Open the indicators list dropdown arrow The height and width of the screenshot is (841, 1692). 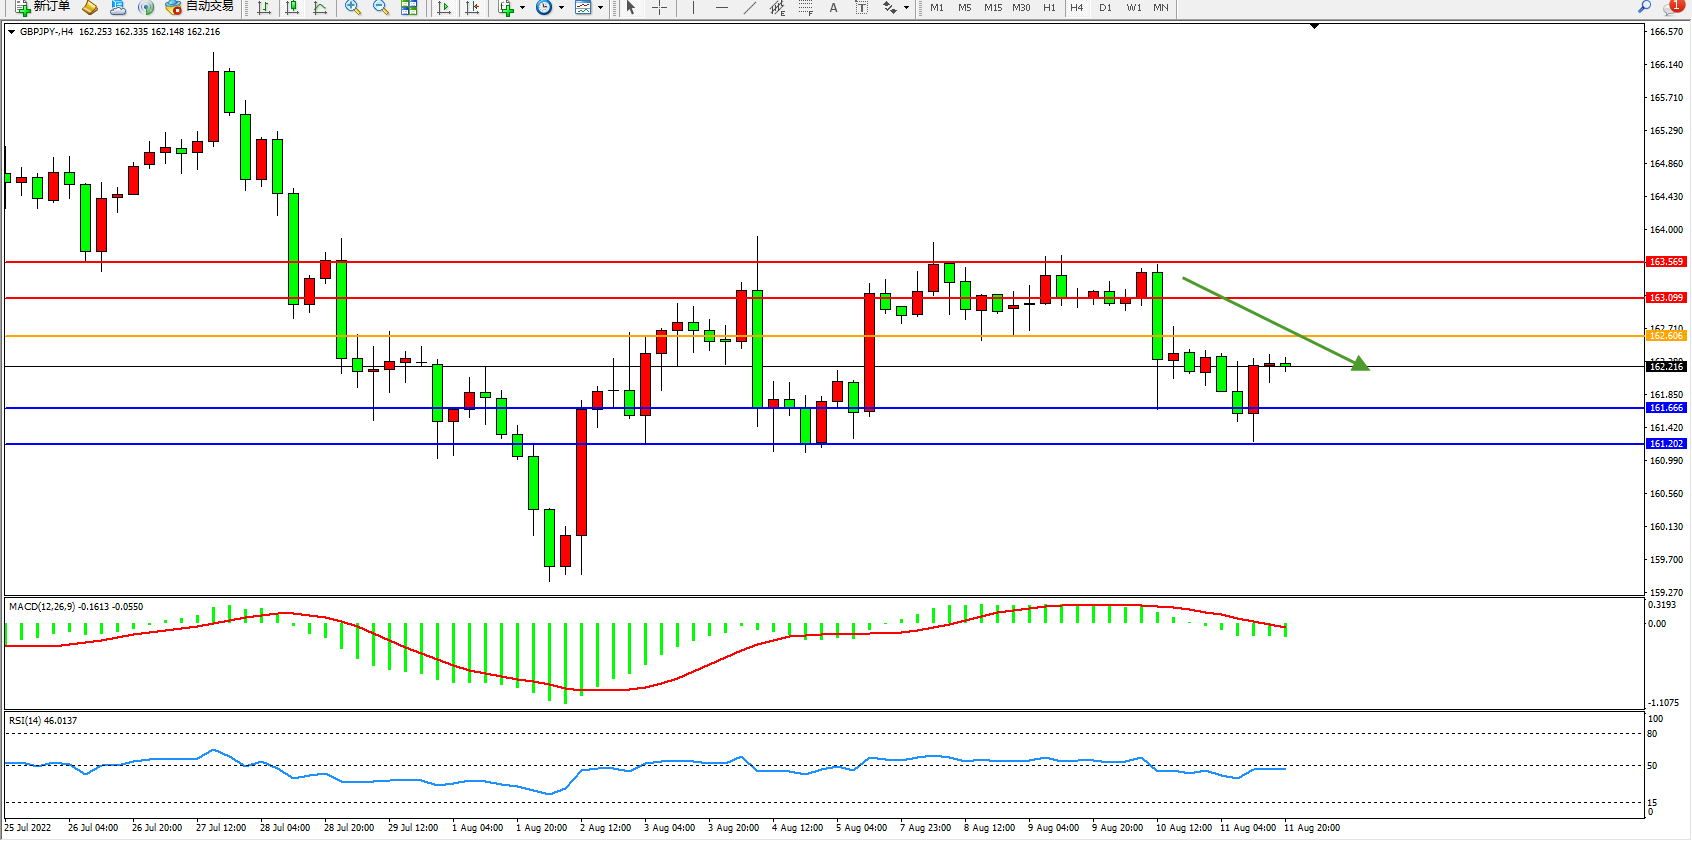pyautogui.click(x=522, y=8)
